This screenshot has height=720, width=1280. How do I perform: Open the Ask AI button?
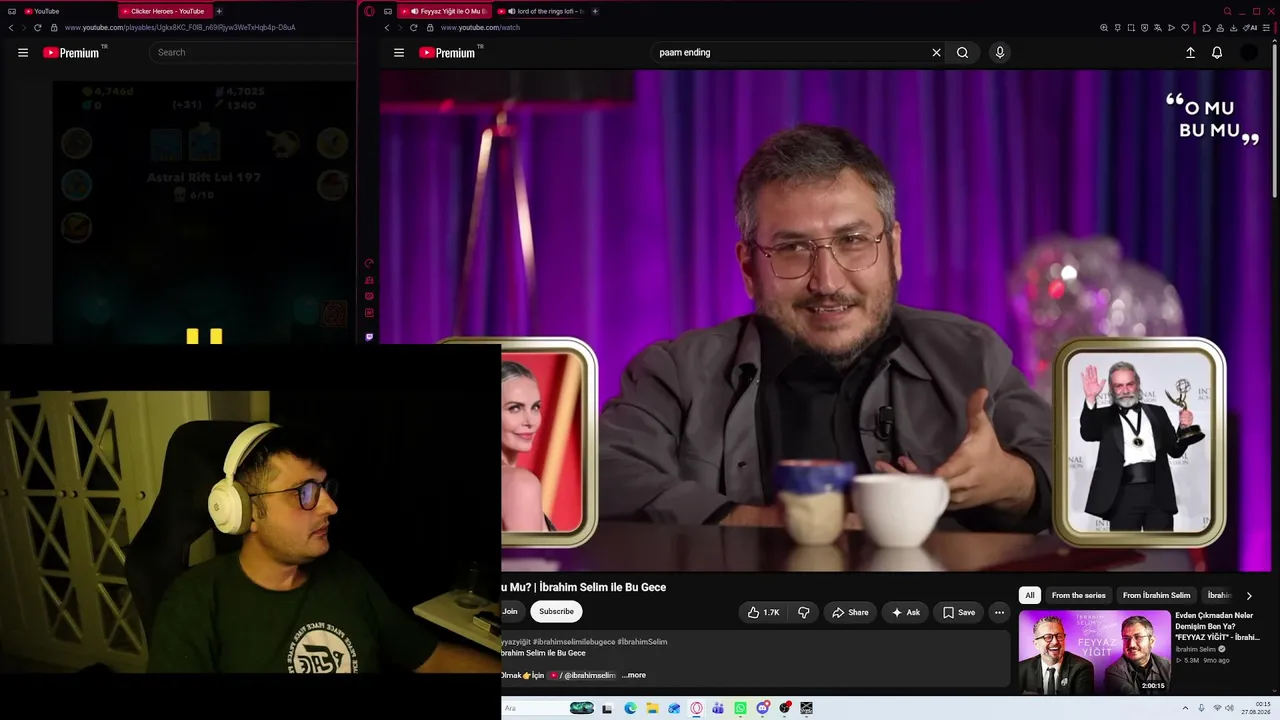[905, 612]
